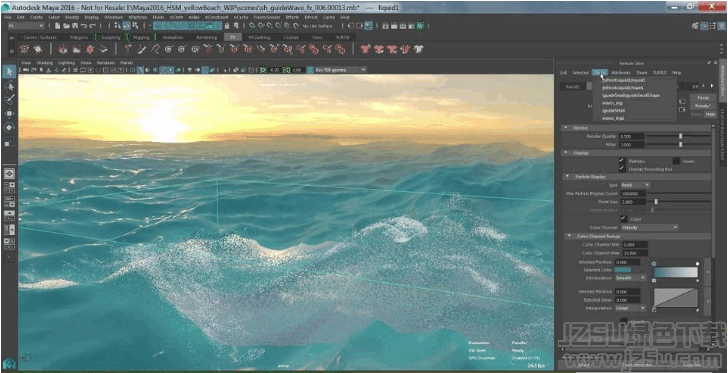
Task: Open the Bifrost menu in the menu bar
Action: pyautogui.click(x=311, y=17)
